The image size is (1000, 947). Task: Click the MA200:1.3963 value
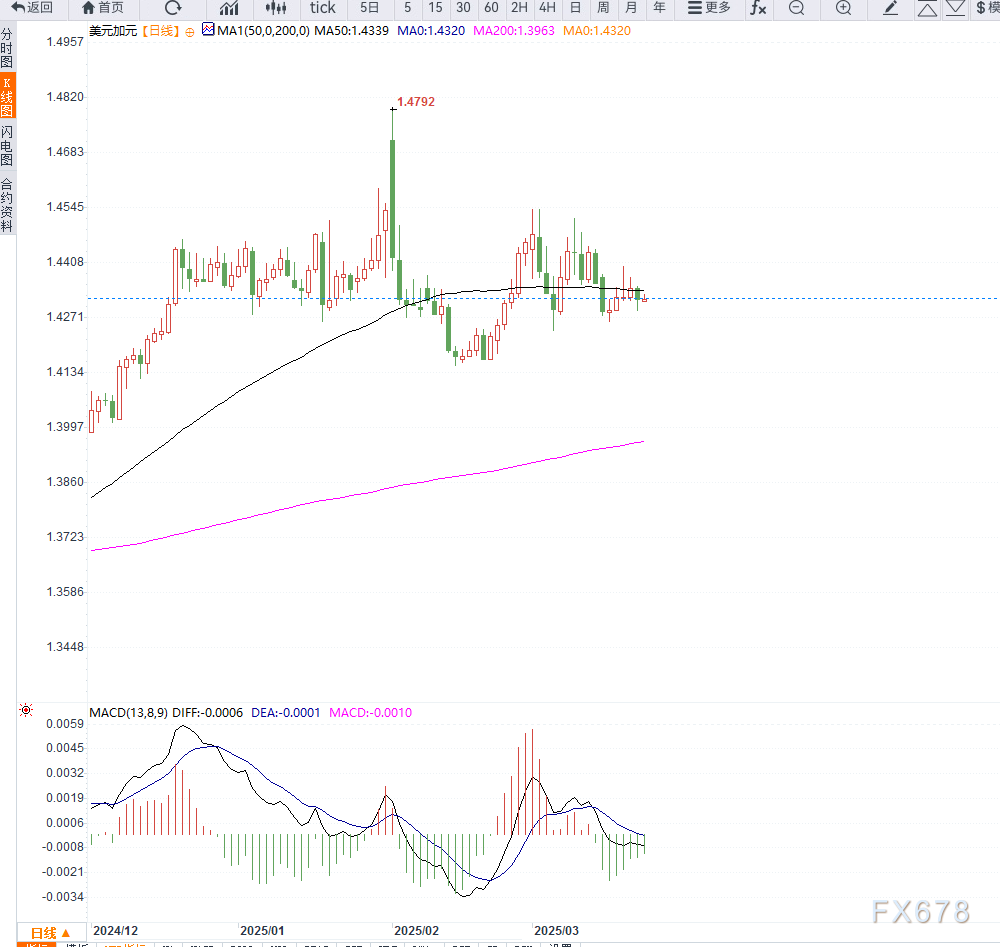(514, 31)
